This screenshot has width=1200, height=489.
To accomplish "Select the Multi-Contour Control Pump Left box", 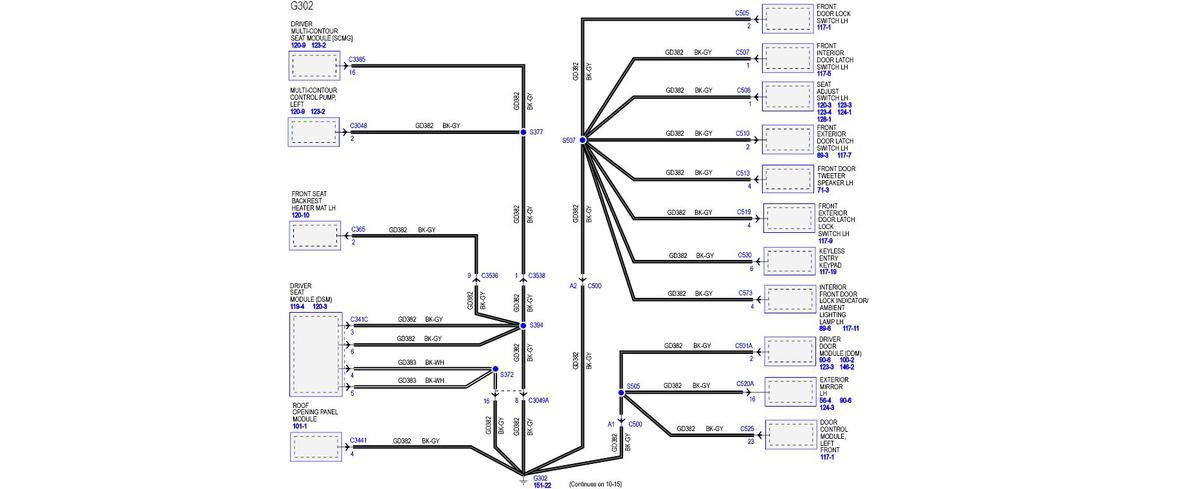I will click(316, 132).
